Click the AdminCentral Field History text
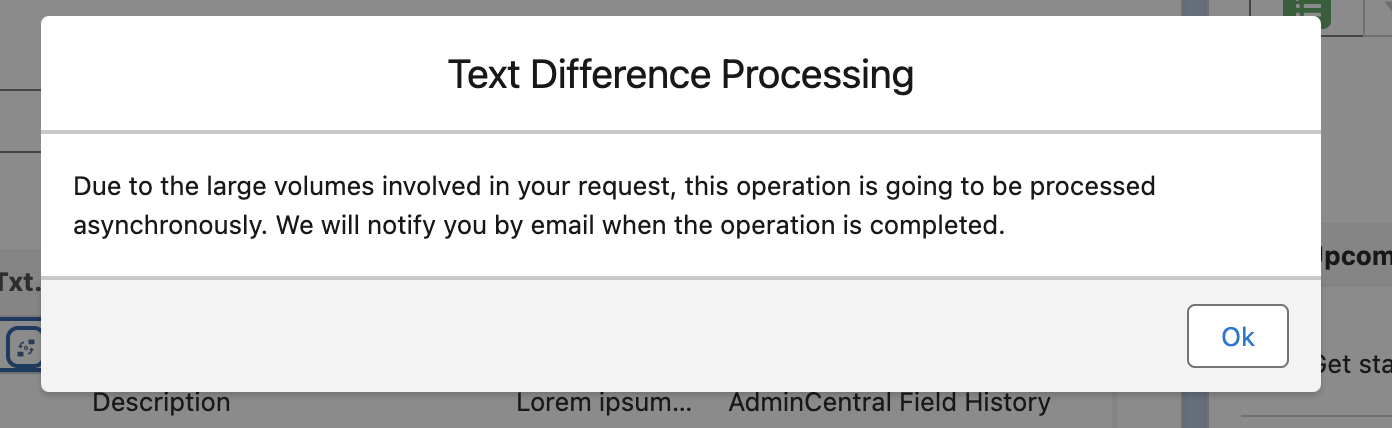The image size is (1392, 428). (889, 403)
